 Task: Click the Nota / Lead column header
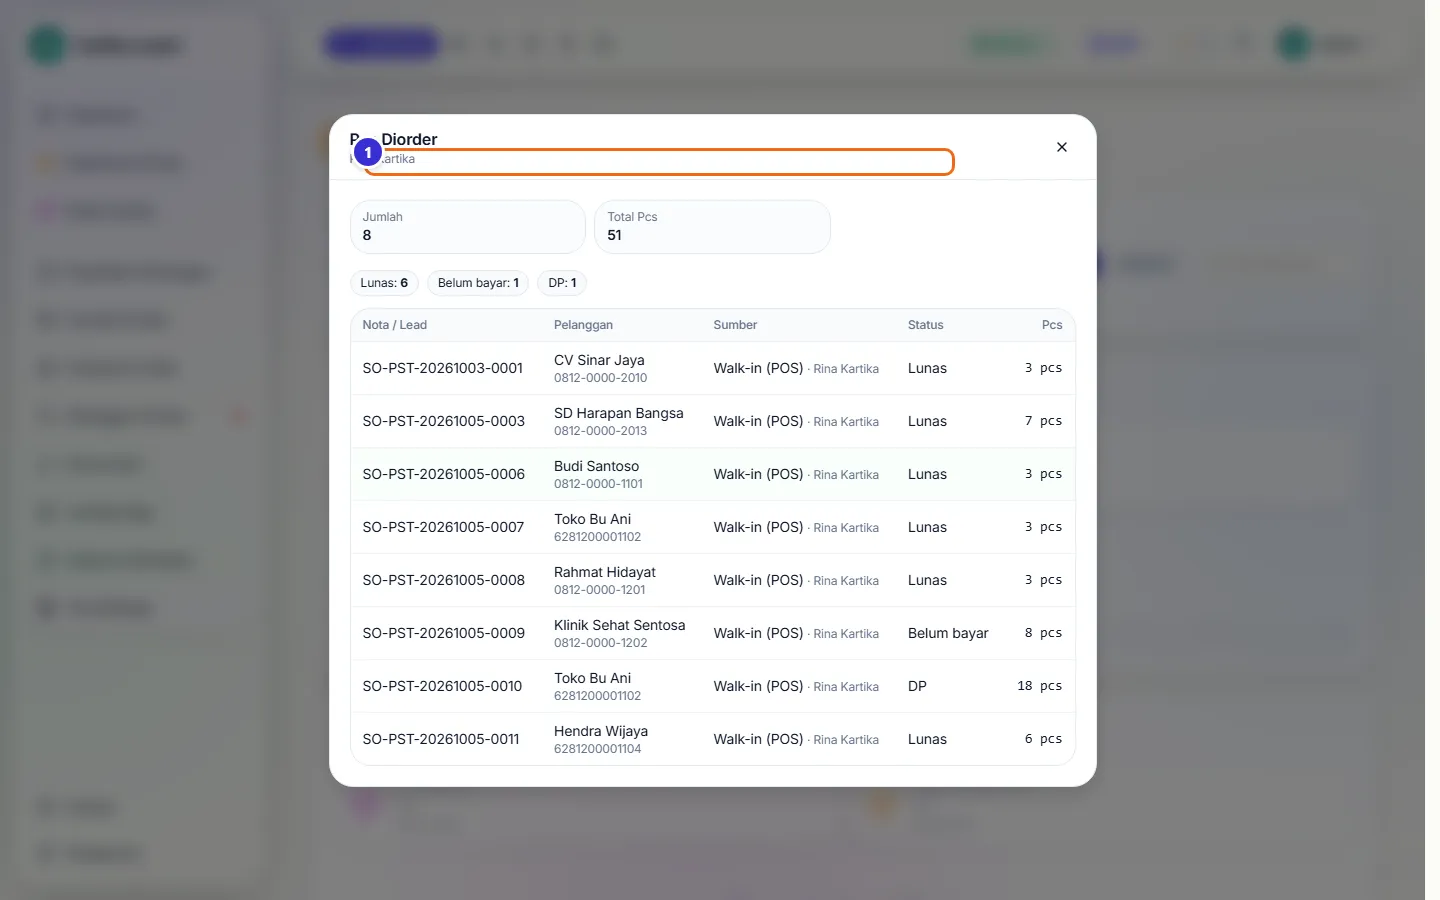(394, 325)
